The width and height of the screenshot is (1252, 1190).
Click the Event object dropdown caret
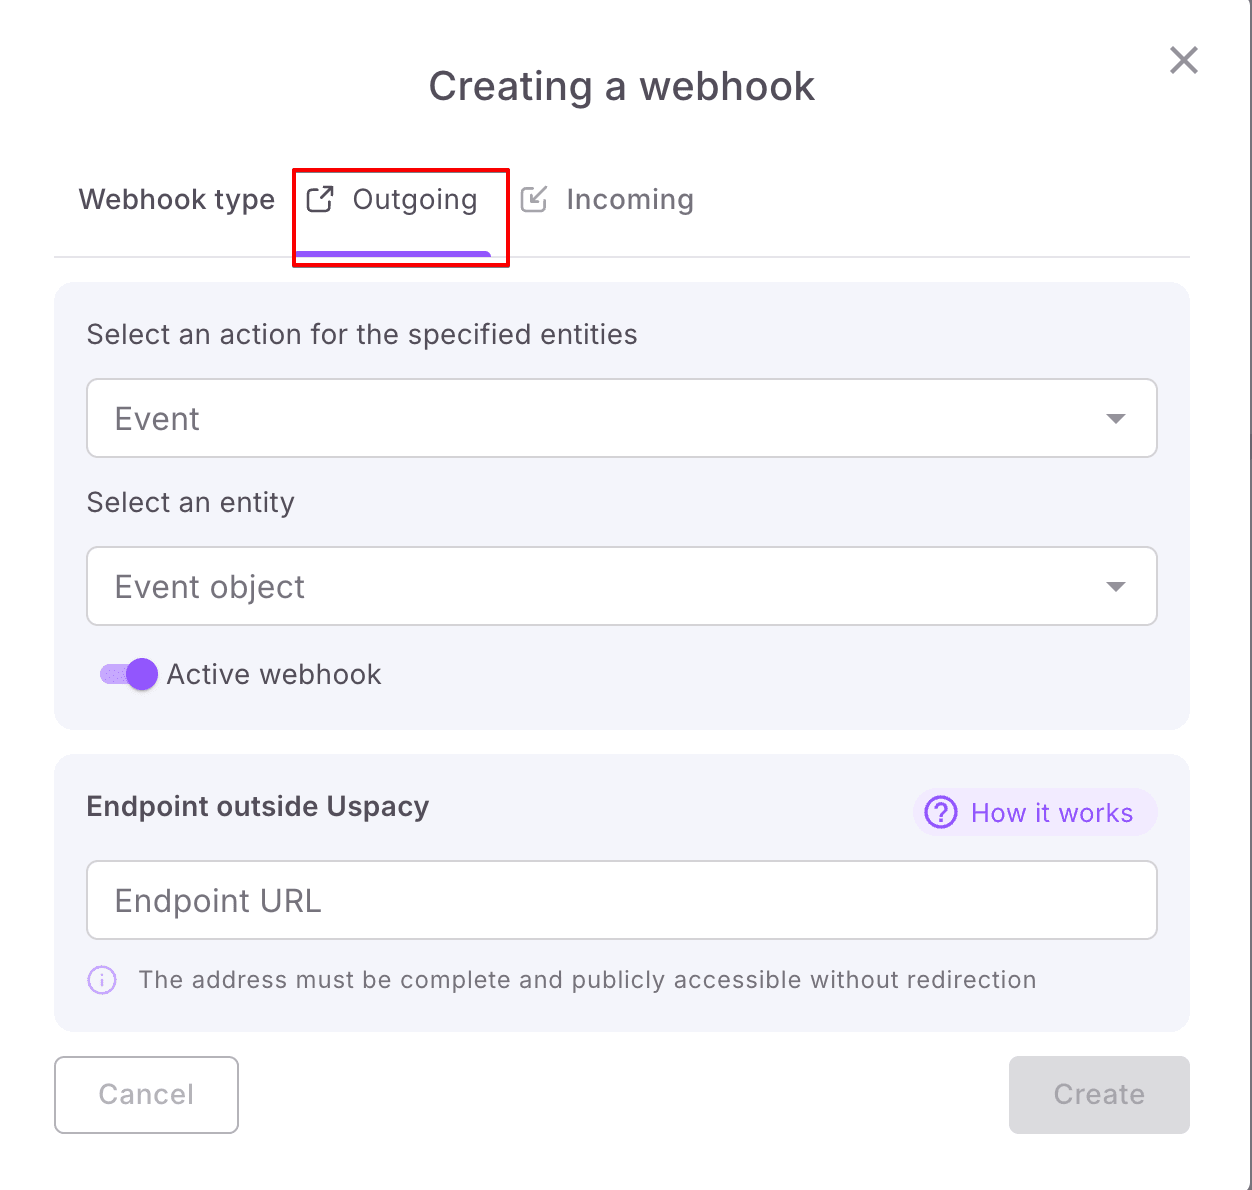[x=1116, y=586]
